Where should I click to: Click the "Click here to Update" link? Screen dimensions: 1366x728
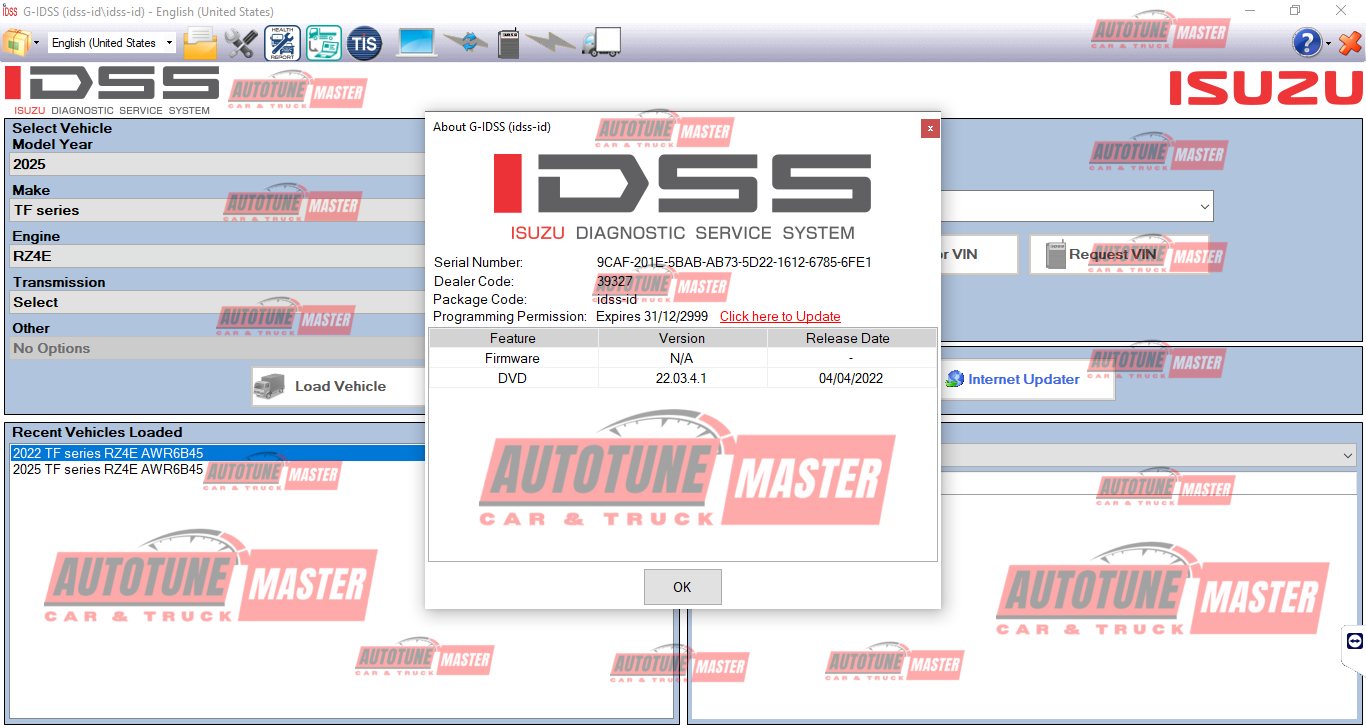pyautogui.click(x=780, y=316)
